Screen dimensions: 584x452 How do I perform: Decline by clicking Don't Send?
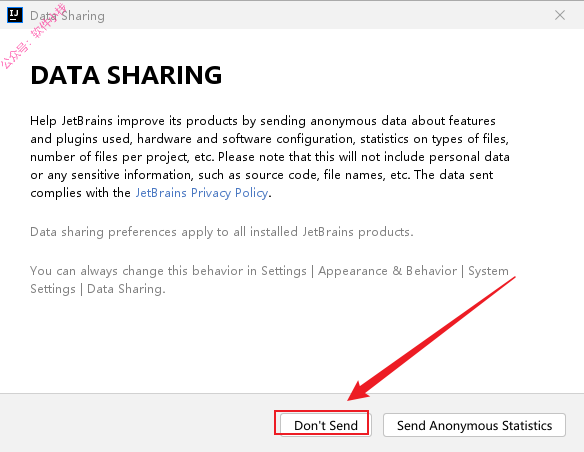(326, 425)
